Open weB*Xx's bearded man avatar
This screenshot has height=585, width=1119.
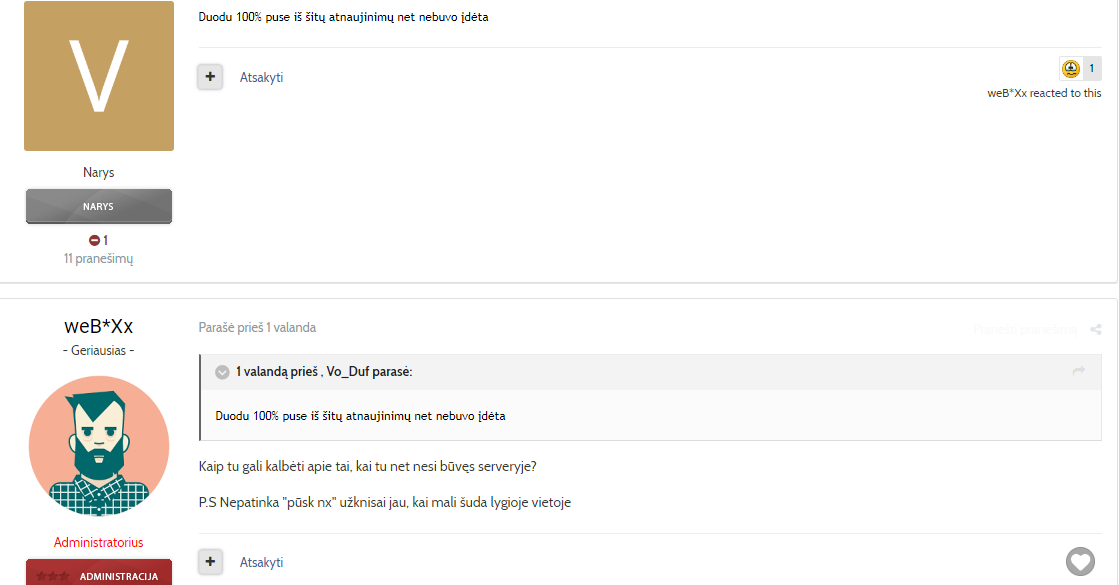click(98, 446)
